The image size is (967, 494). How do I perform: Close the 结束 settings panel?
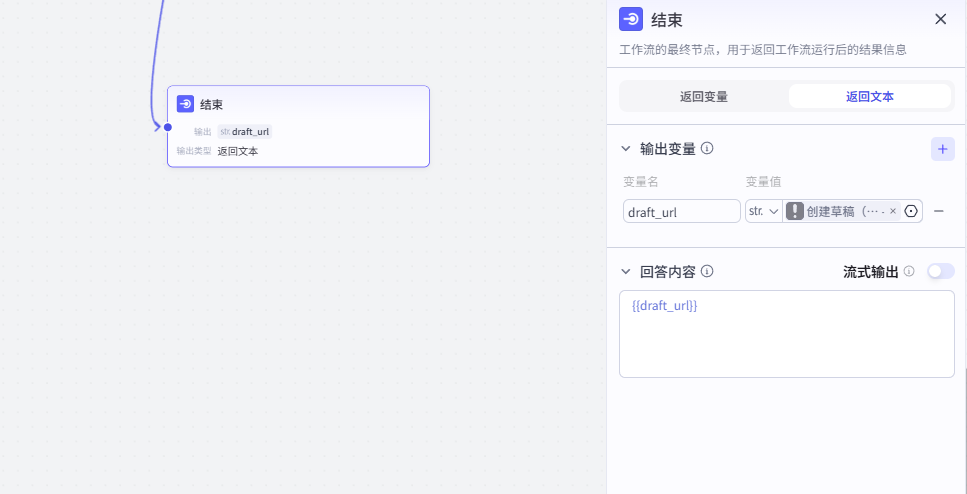click(x=940, y=19)
